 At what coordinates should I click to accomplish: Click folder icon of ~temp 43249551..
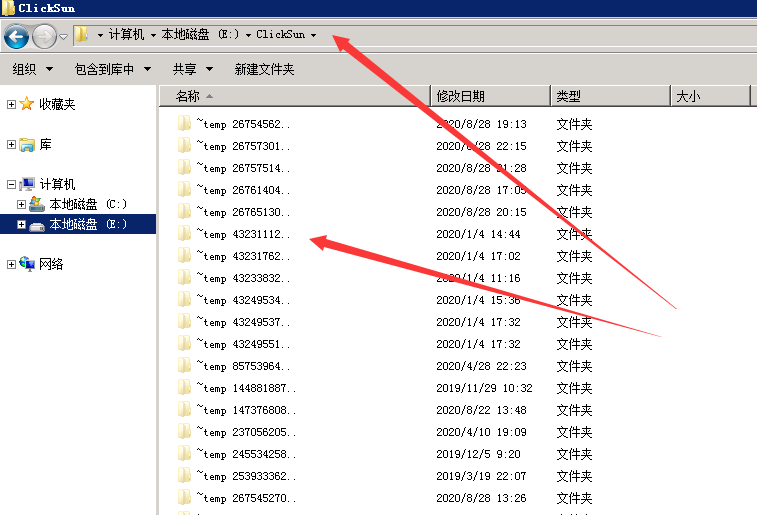click(x=184, y=343)
